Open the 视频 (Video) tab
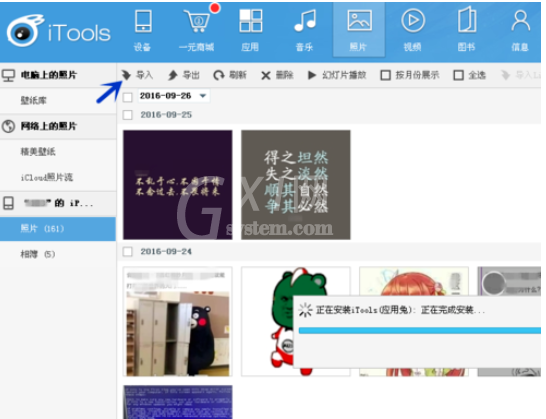 click(x=413, y=31)
